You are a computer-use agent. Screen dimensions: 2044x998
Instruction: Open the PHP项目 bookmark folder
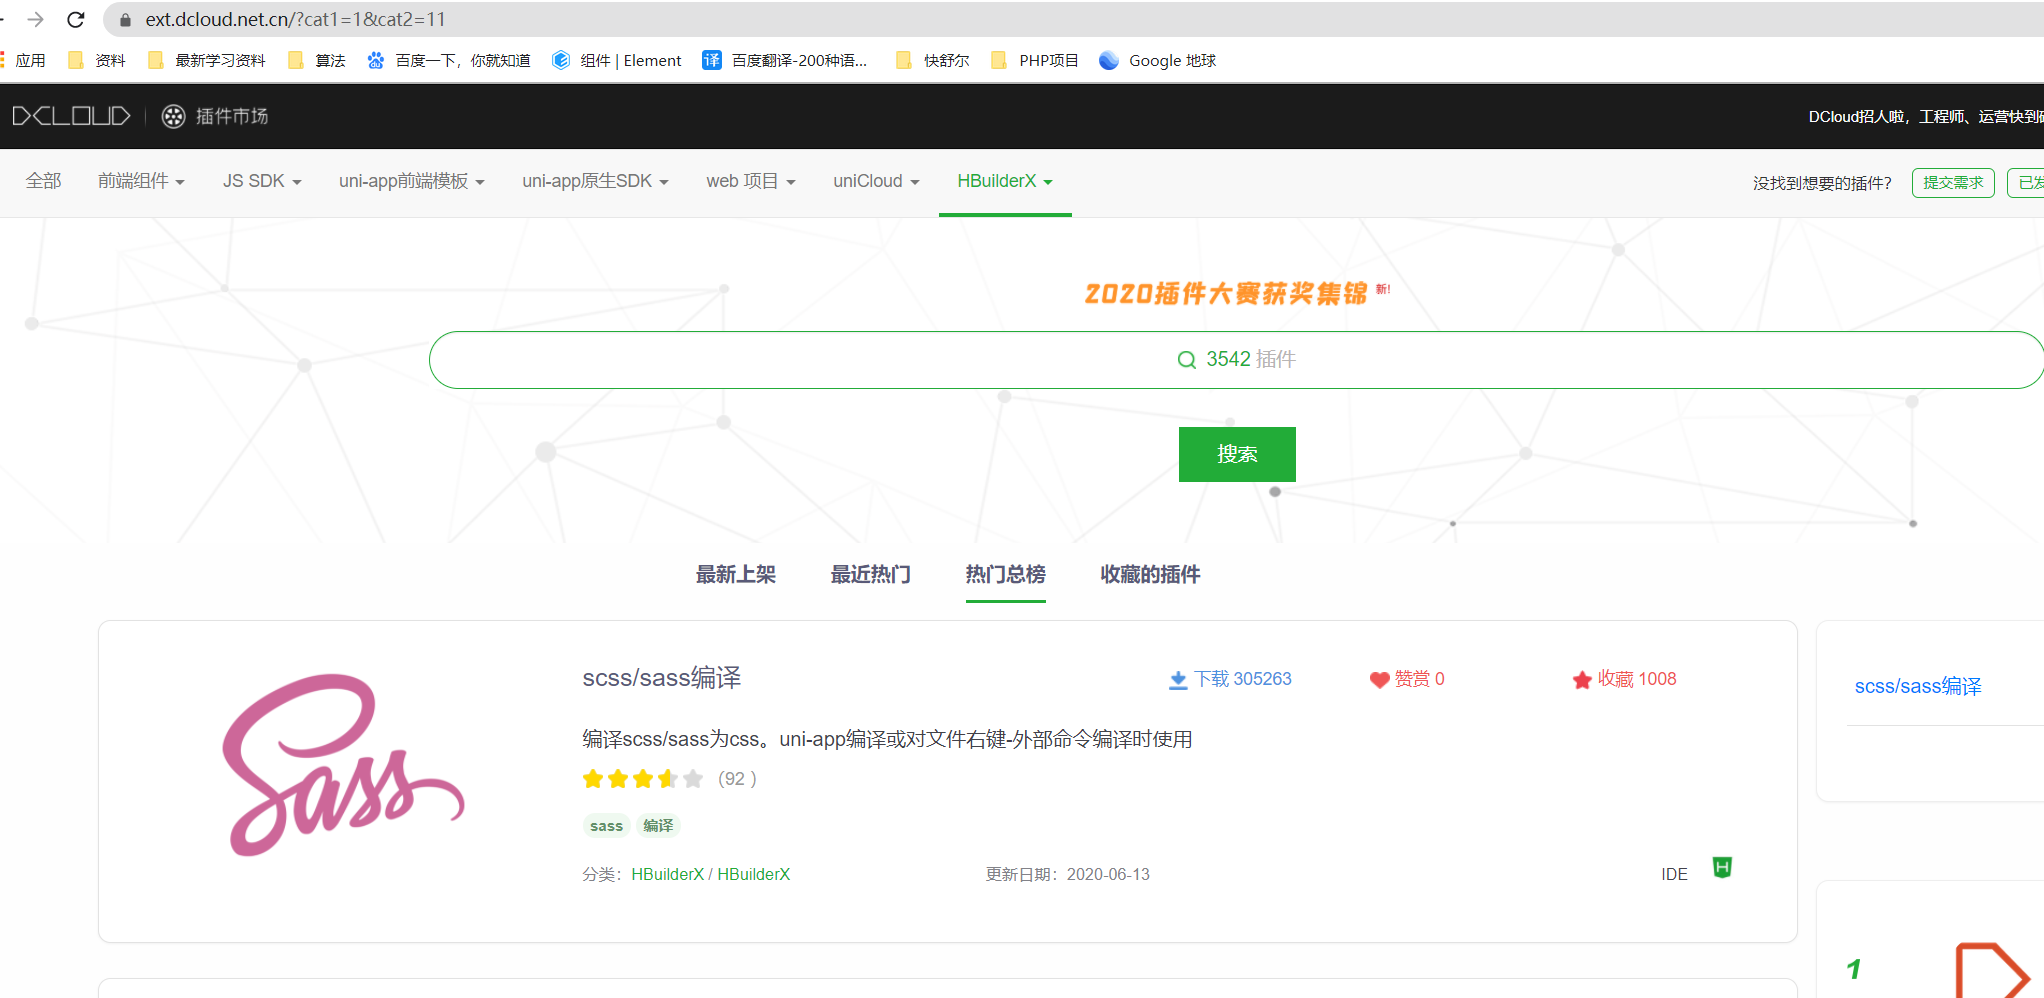(1035, 60)
